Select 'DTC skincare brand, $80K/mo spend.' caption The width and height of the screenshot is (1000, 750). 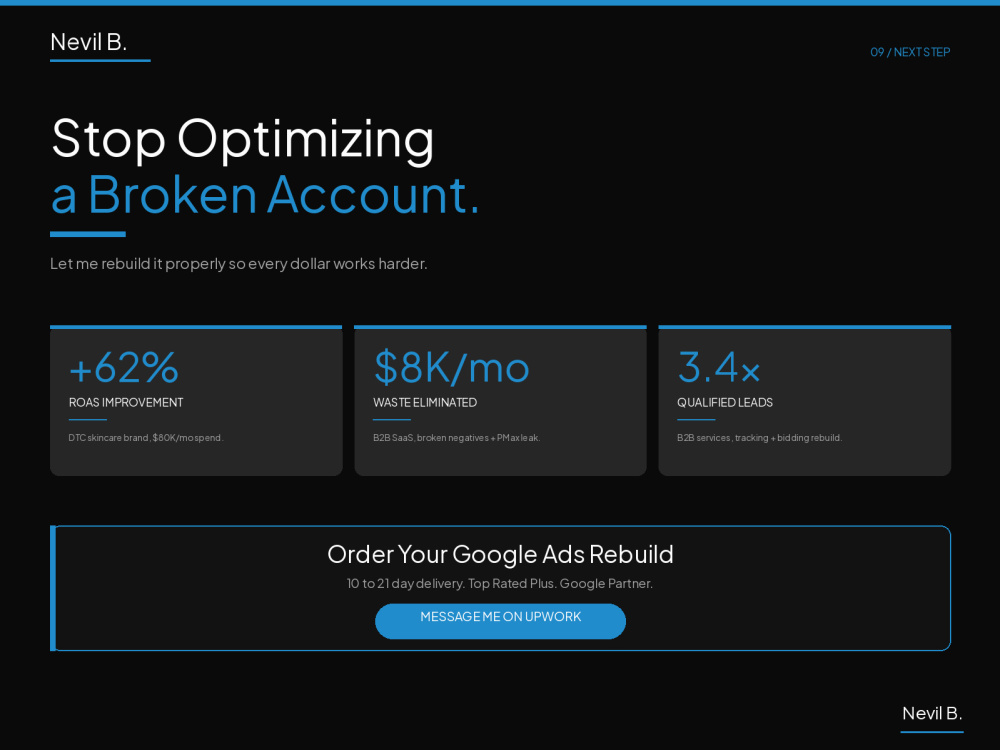click(x=145, y=438)
